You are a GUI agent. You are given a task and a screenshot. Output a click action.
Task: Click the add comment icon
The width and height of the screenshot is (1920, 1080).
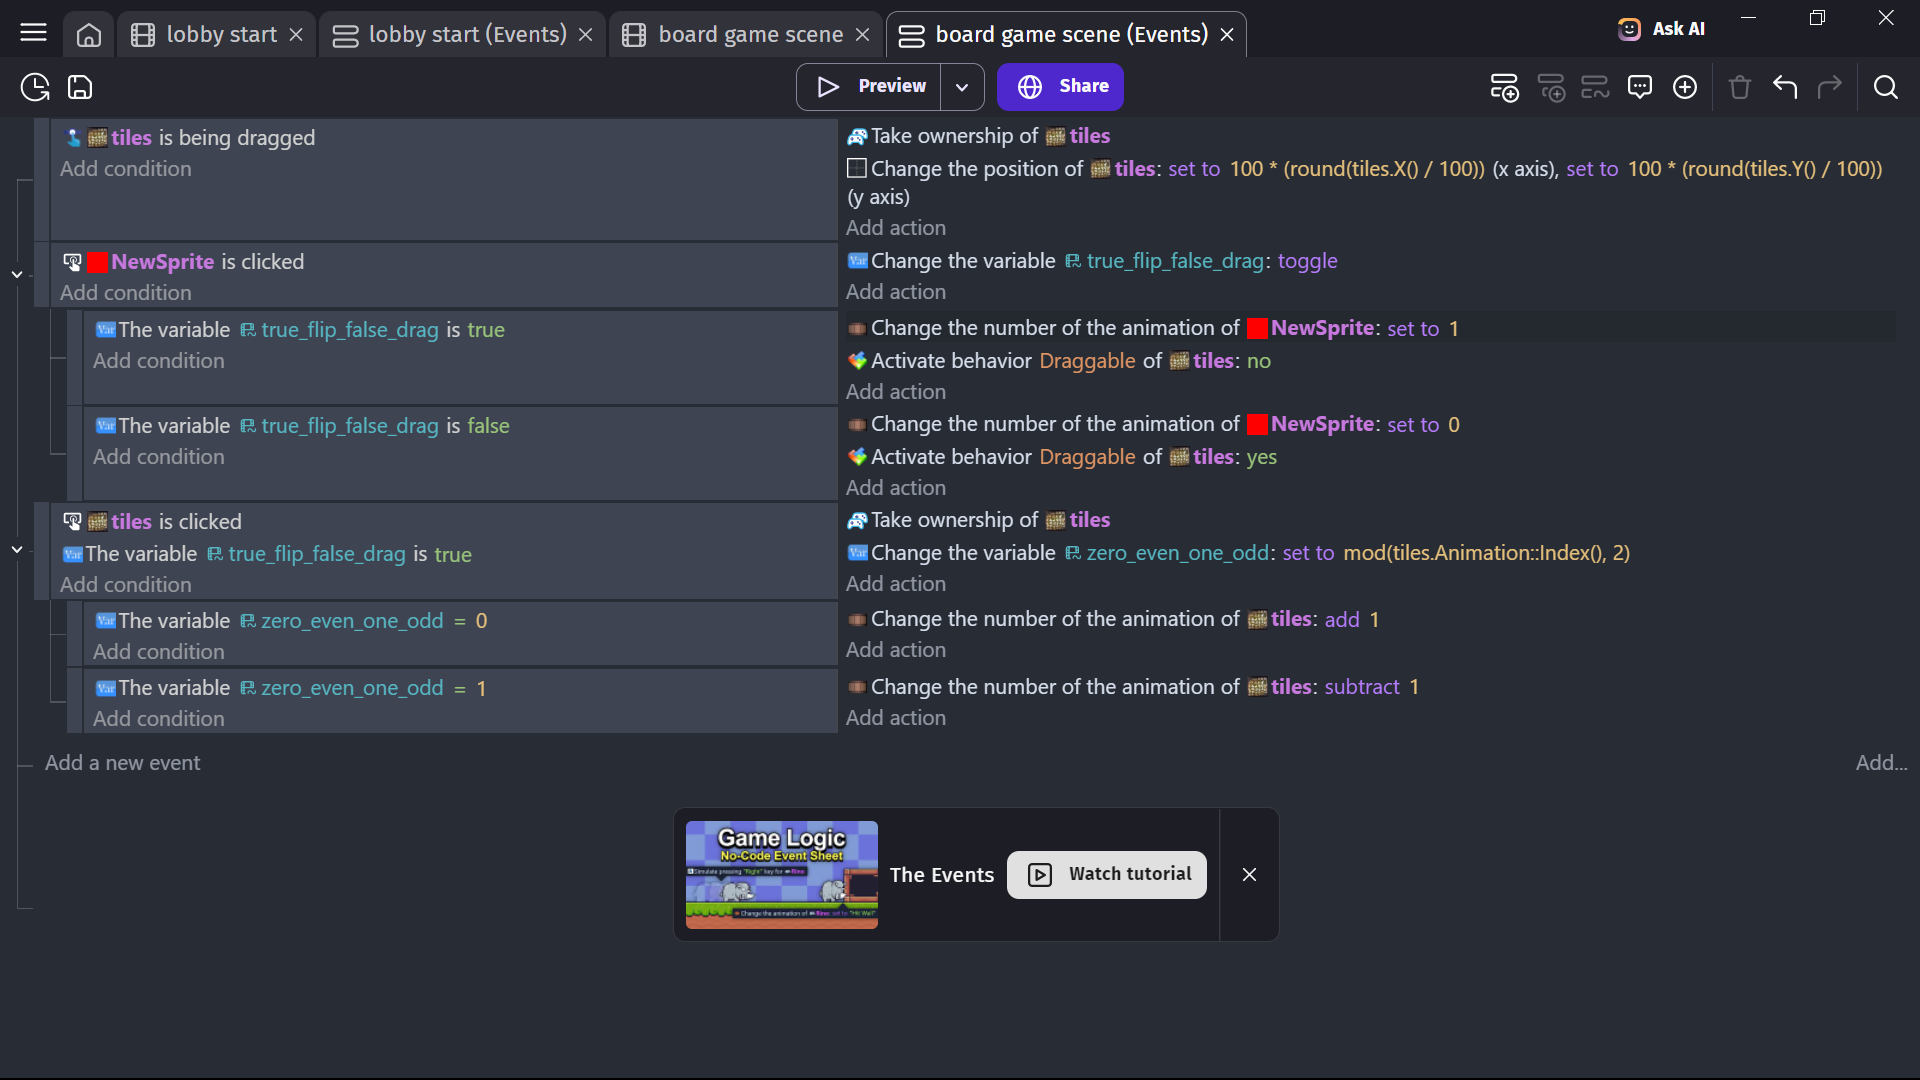[1640, 87]
